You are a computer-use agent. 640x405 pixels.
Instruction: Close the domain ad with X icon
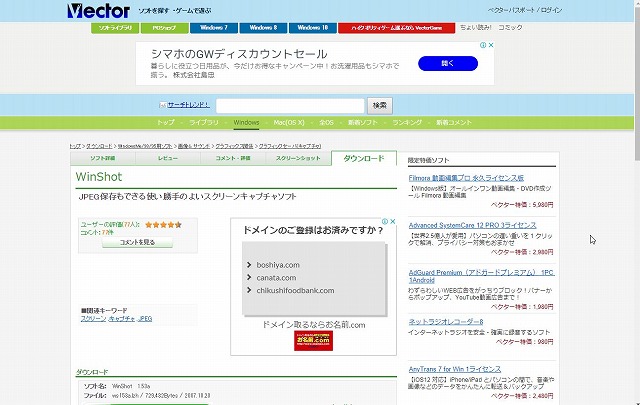tap(393, 221)
